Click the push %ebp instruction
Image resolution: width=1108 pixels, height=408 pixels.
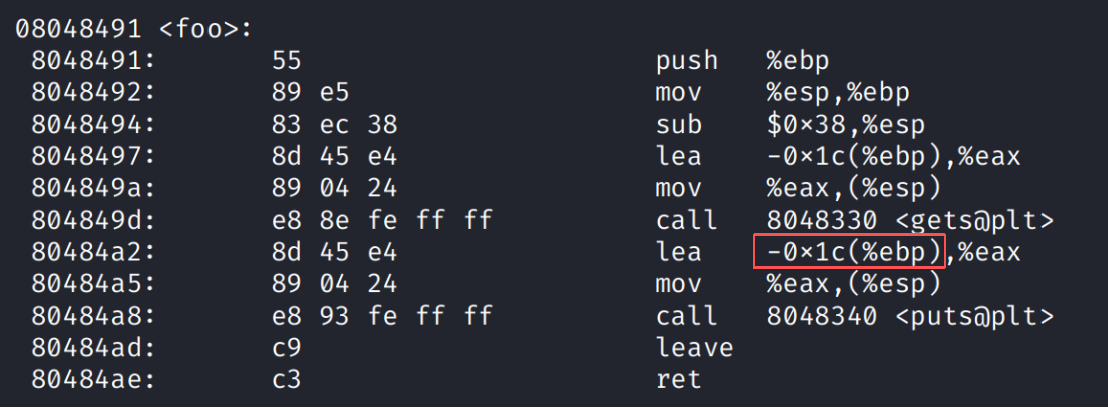click(686, 60)
